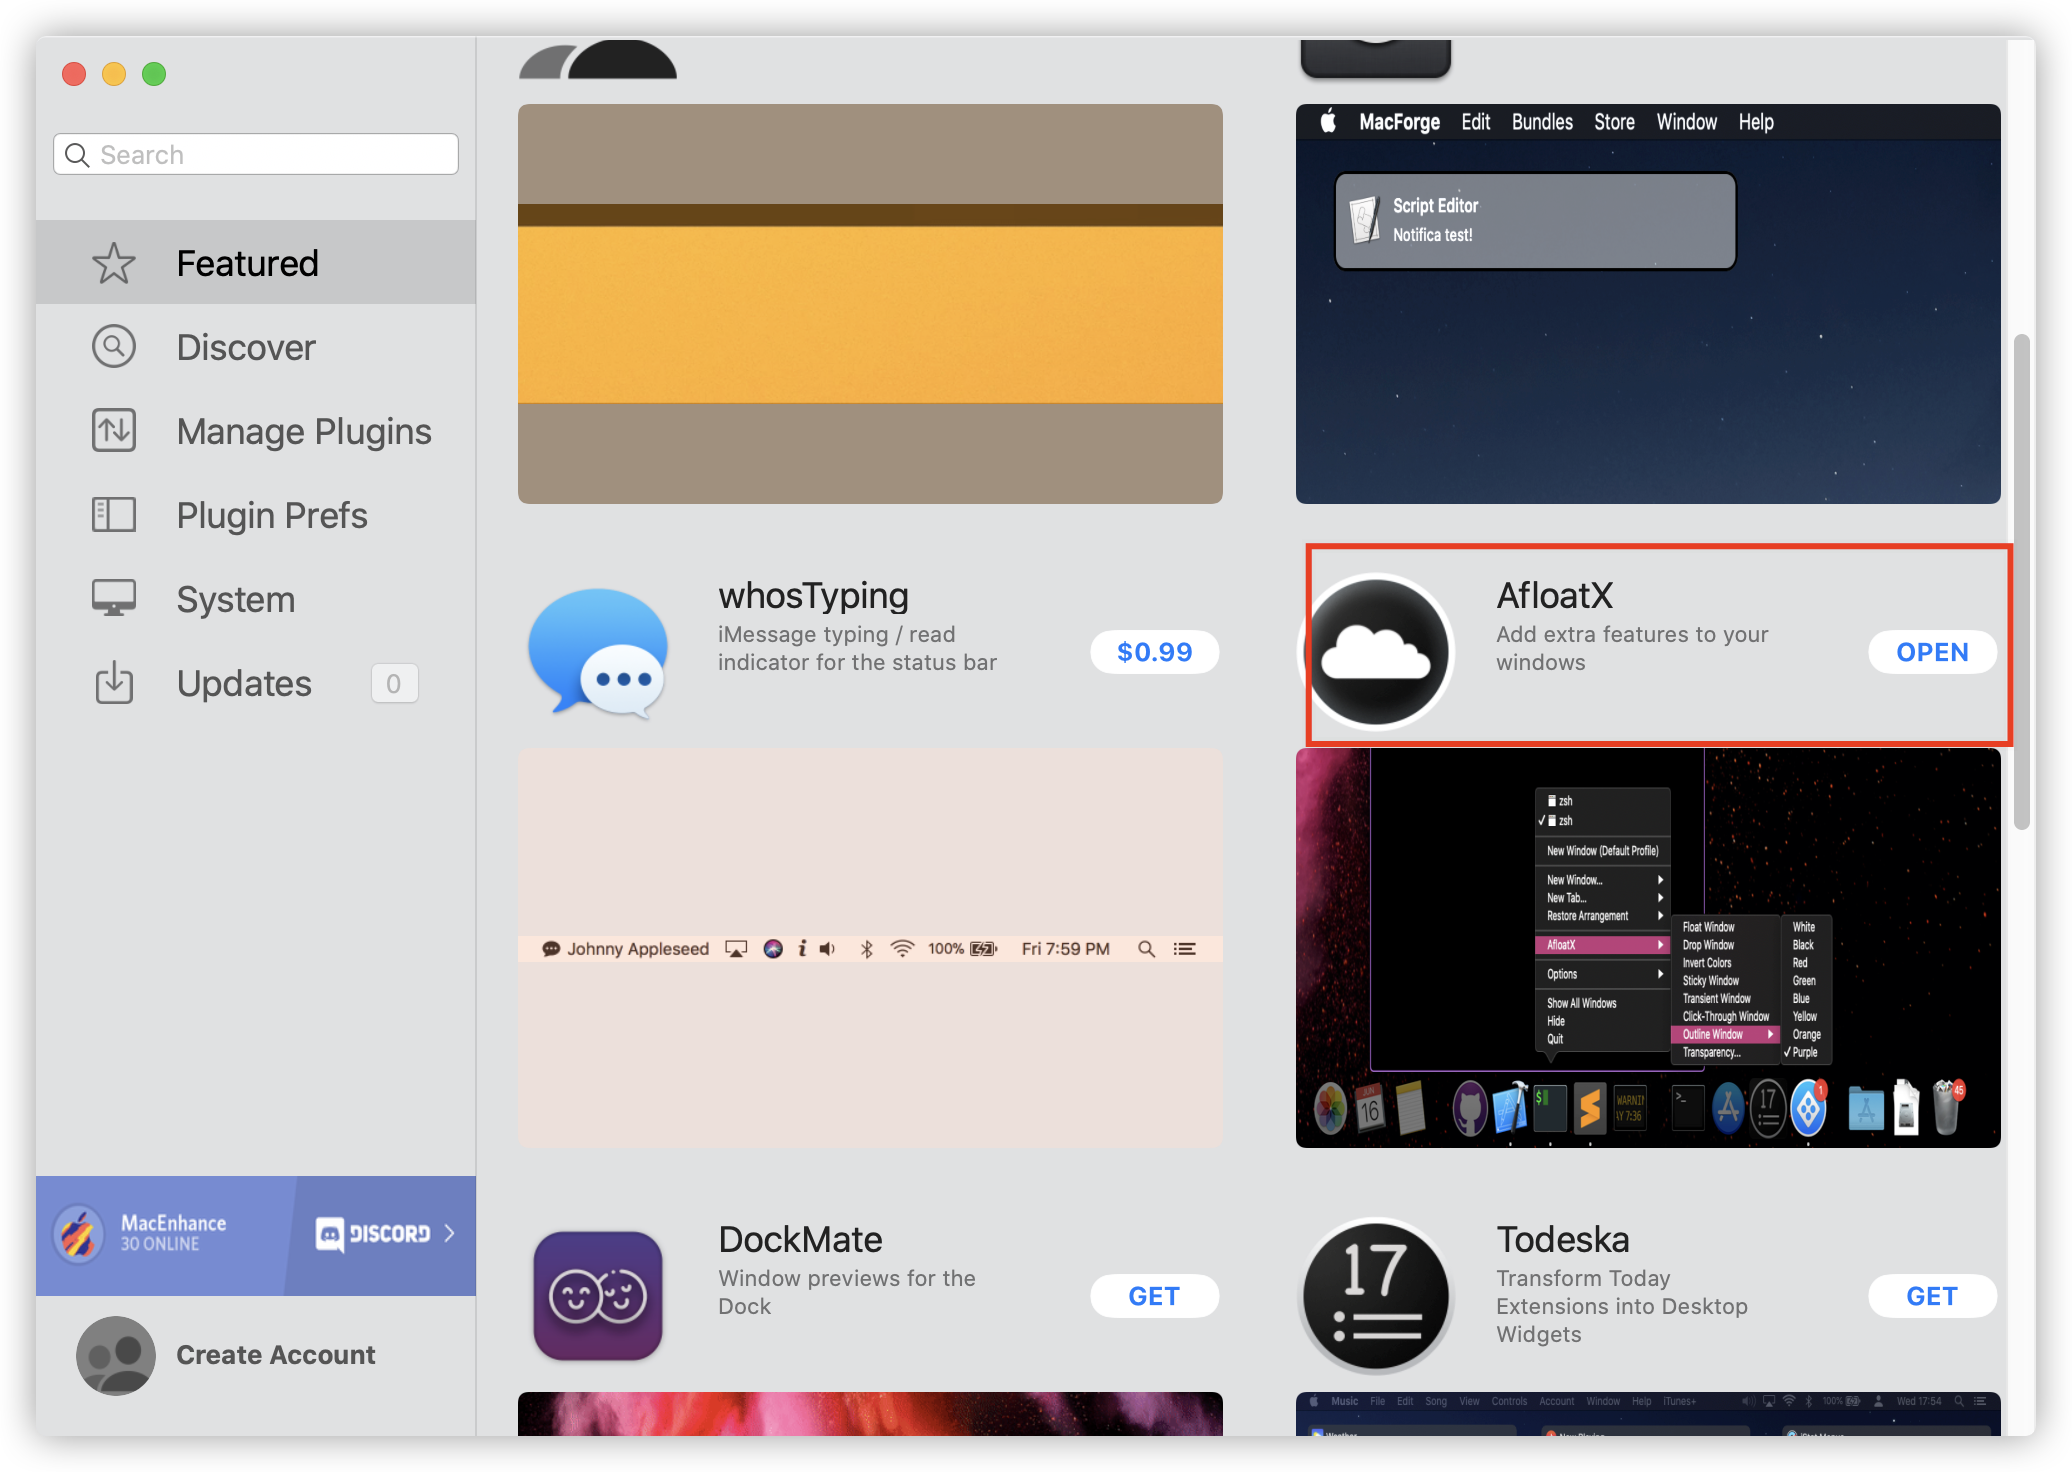
Task: Click the Plugin Prefs panel icon
Action: (114, 514)
